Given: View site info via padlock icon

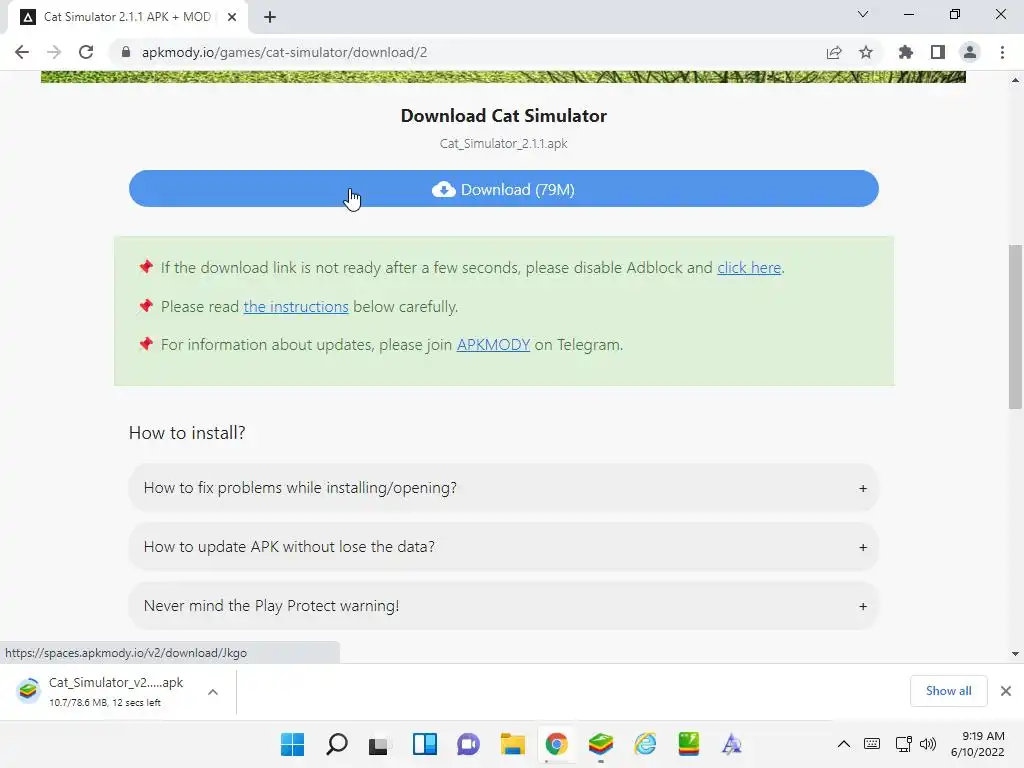Looking at the screenshot, I should tap(126, 52).
